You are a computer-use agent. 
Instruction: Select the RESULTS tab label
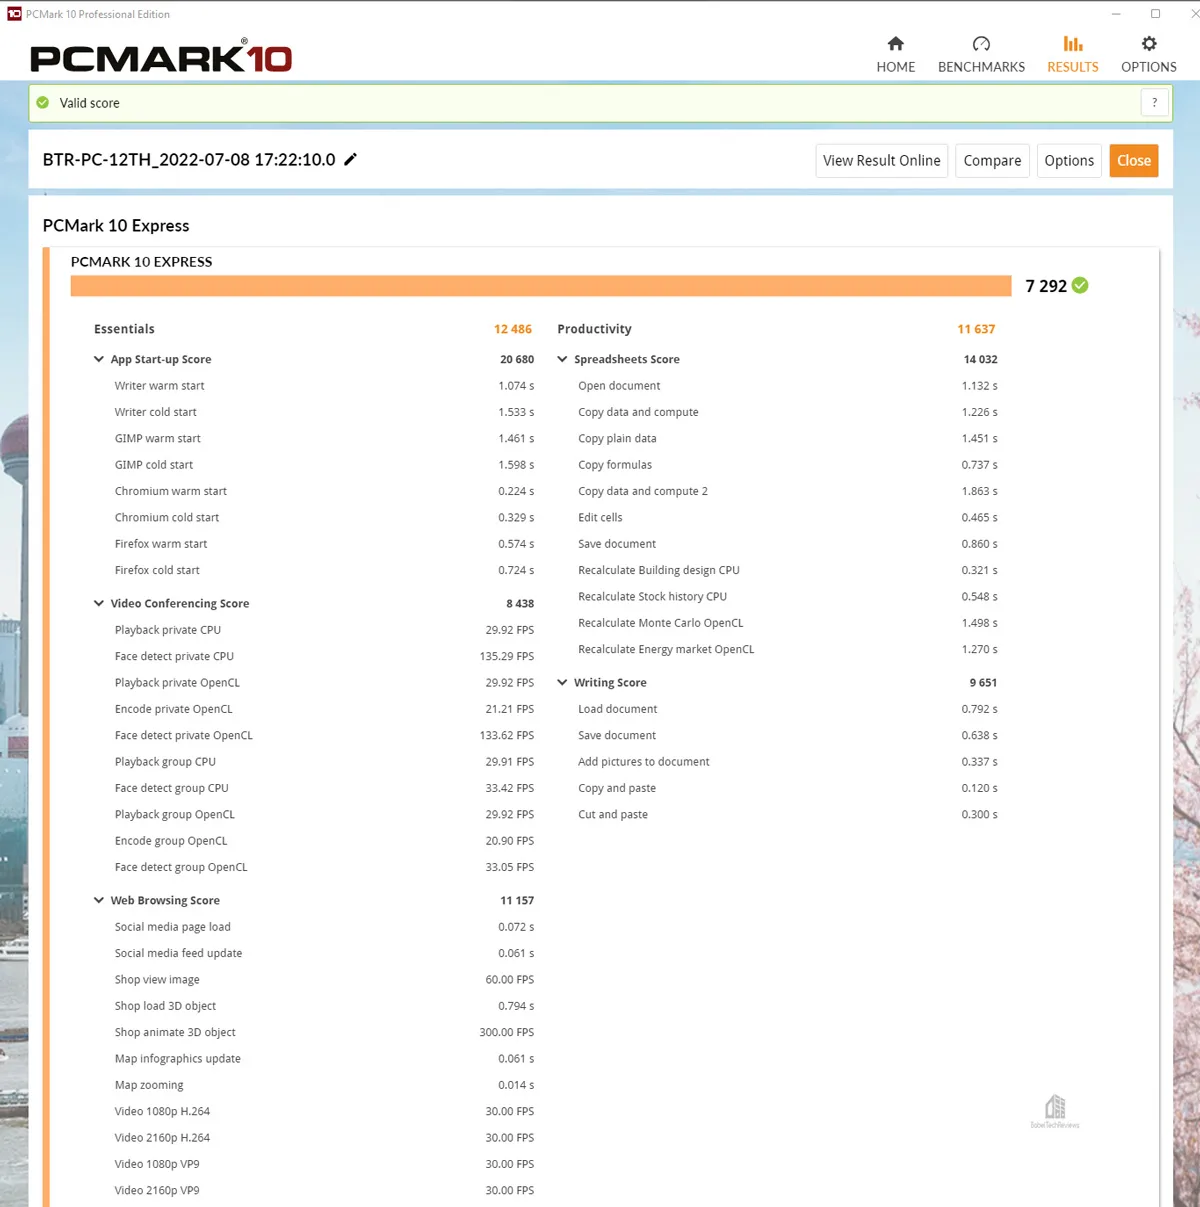[1073, 67]
